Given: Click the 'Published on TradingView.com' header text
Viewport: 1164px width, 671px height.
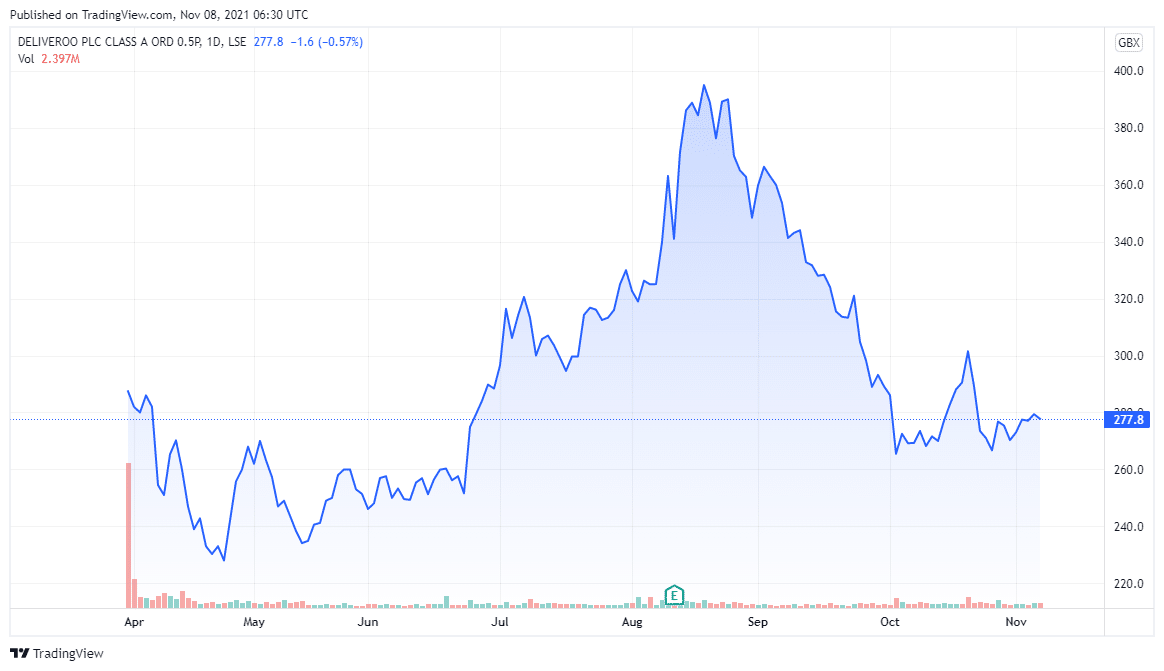Looking at the screenshot, I should [91, 14].
